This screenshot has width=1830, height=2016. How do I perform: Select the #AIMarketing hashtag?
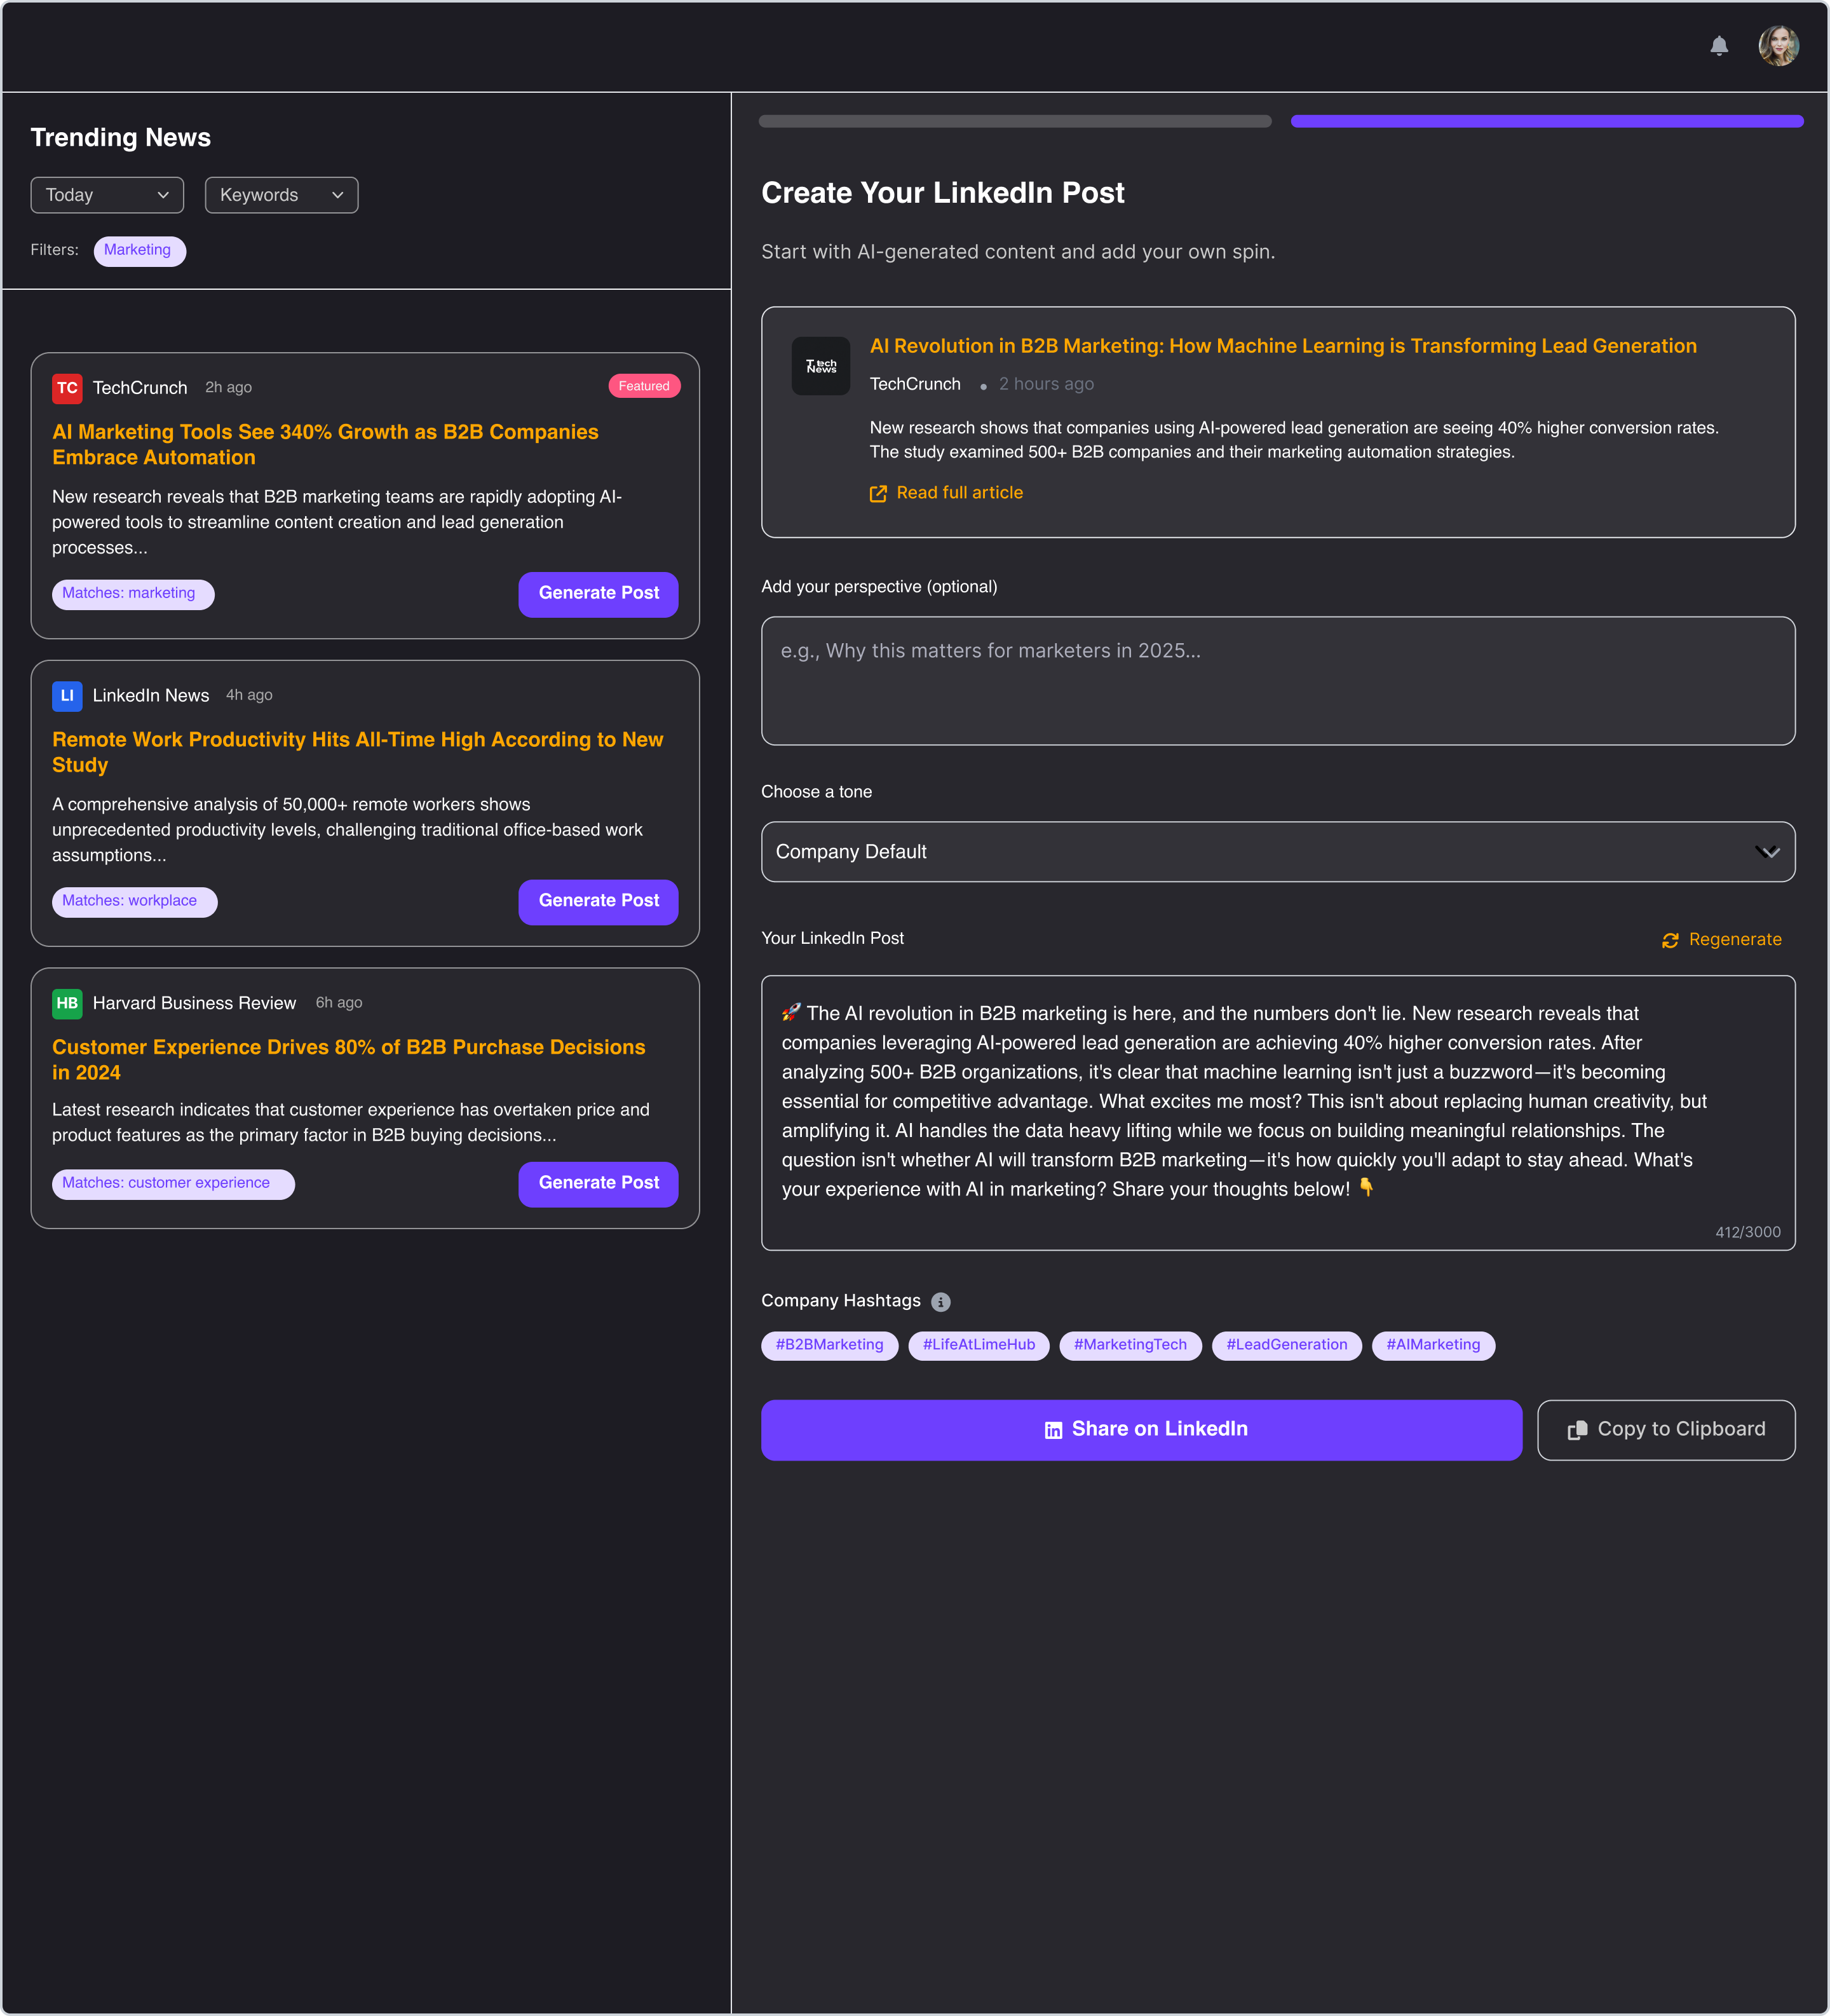1433,1346
